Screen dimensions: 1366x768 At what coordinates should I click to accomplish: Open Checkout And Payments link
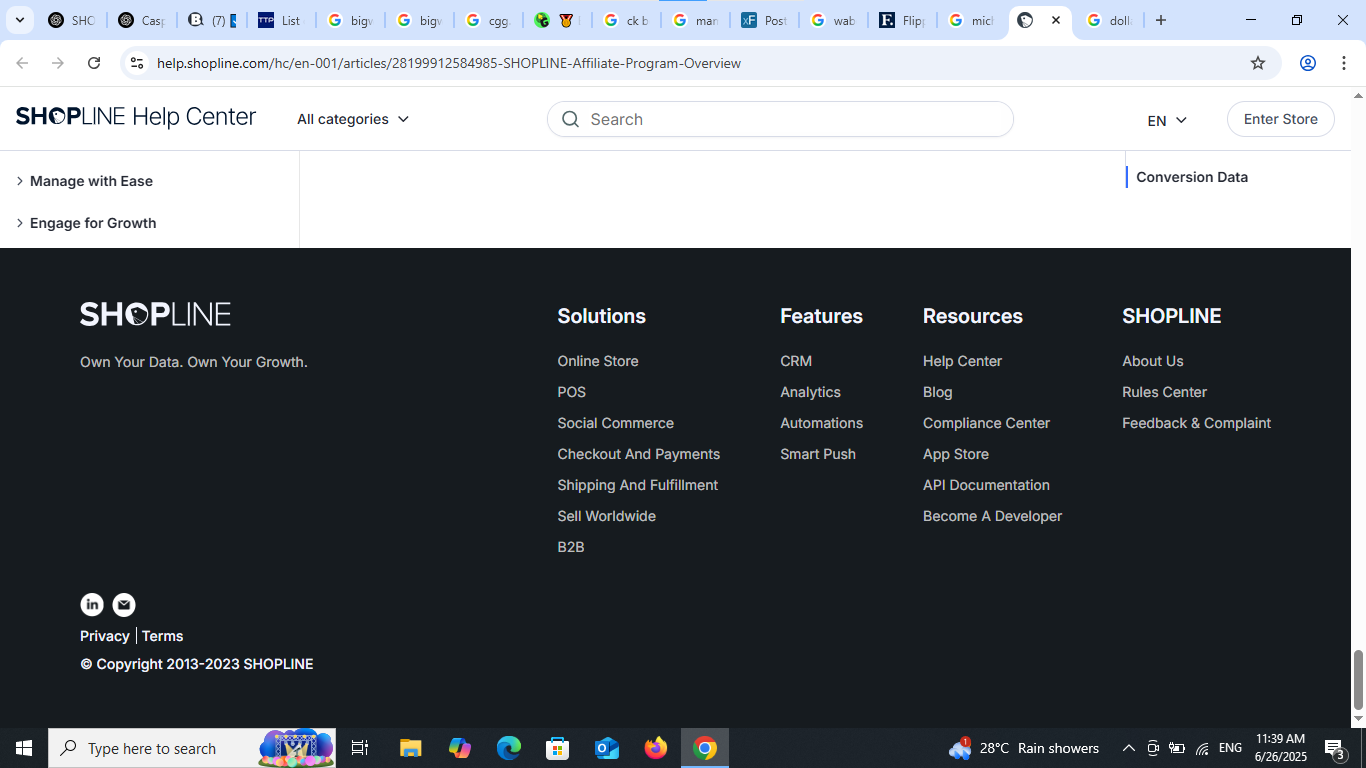(639, 454)
